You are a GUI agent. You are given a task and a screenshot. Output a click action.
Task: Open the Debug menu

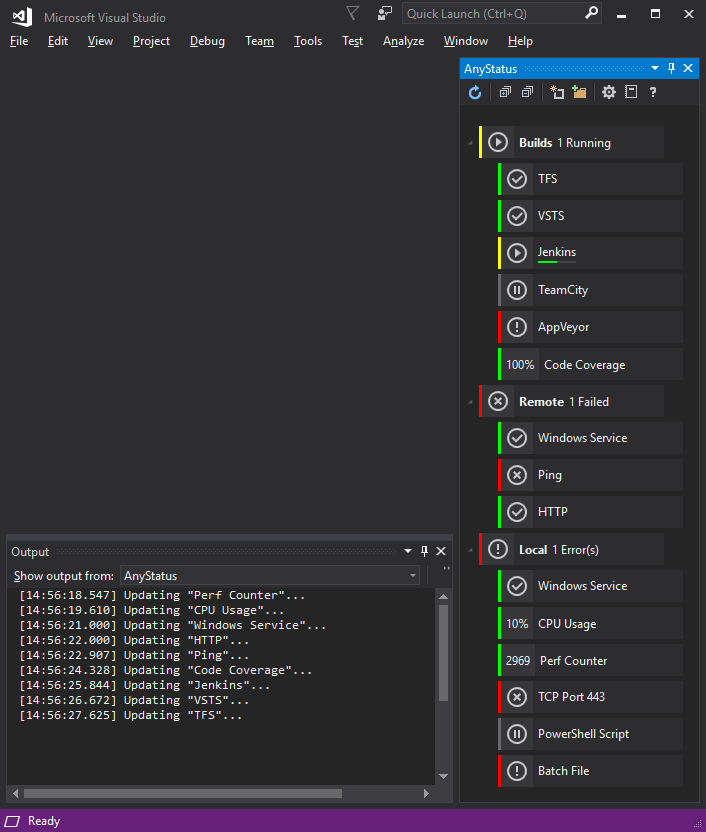[207, 41]
